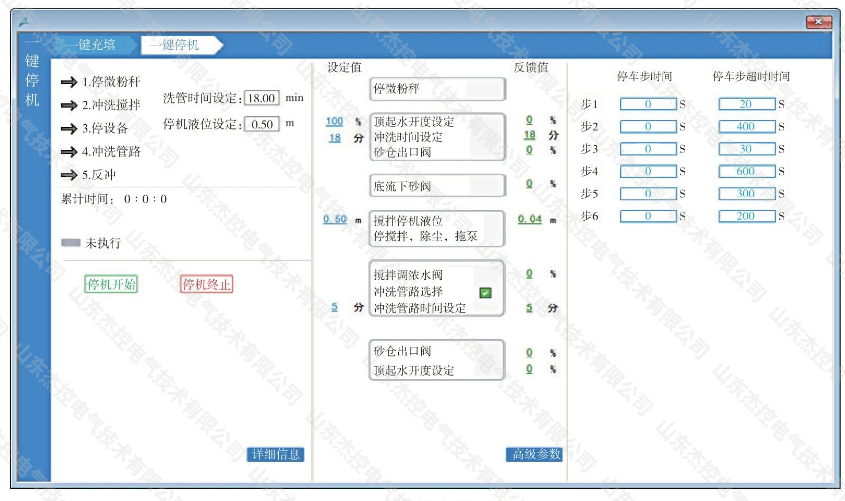Select the 一键停机 tab
Image resolution: width=845 pixels, height=501 pixels.
point(176,45)
